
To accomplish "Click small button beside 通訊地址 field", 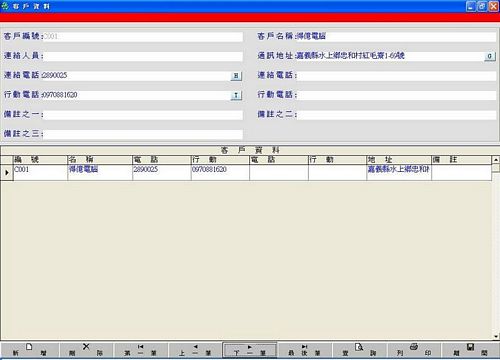I will pos(489,56).
